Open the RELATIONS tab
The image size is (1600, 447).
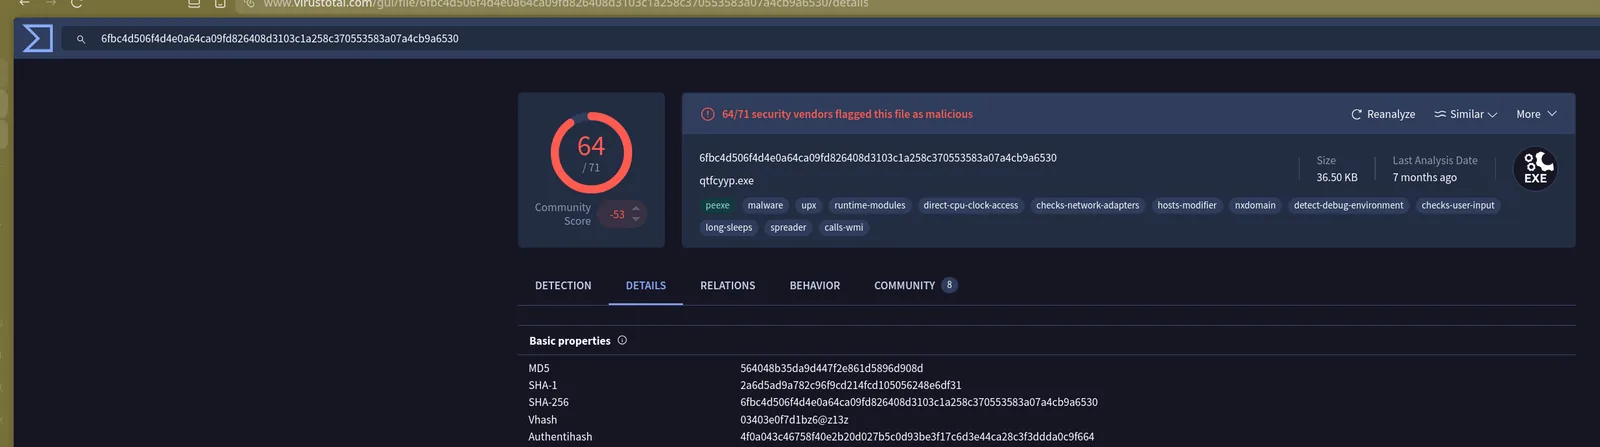point(727,286)
